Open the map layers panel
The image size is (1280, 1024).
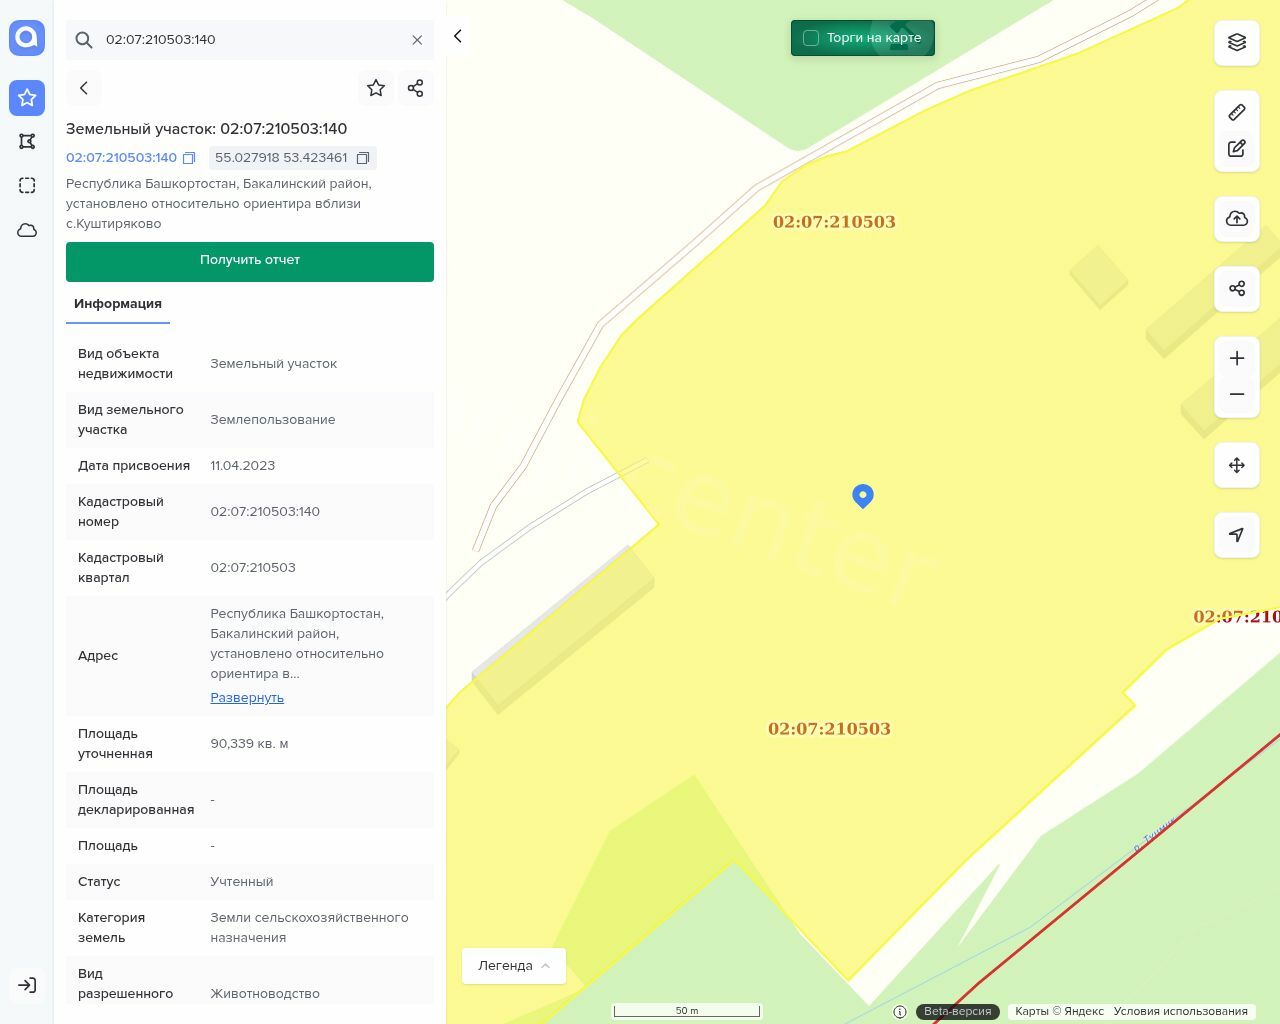1237,42
